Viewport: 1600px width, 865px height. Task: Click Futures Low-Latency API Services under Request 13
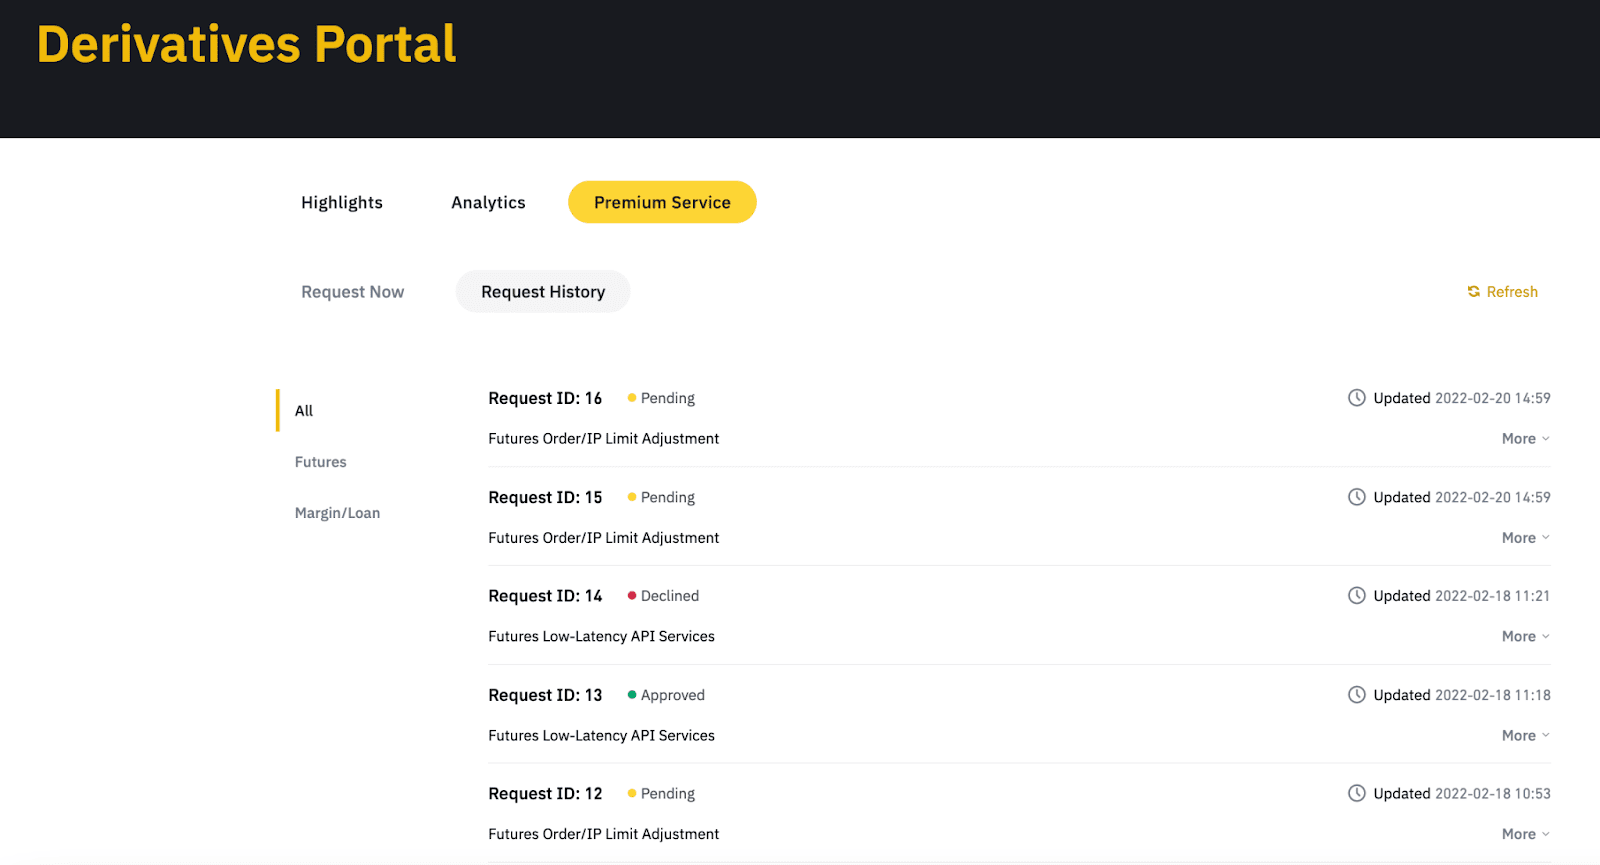[x=602, y=736]
